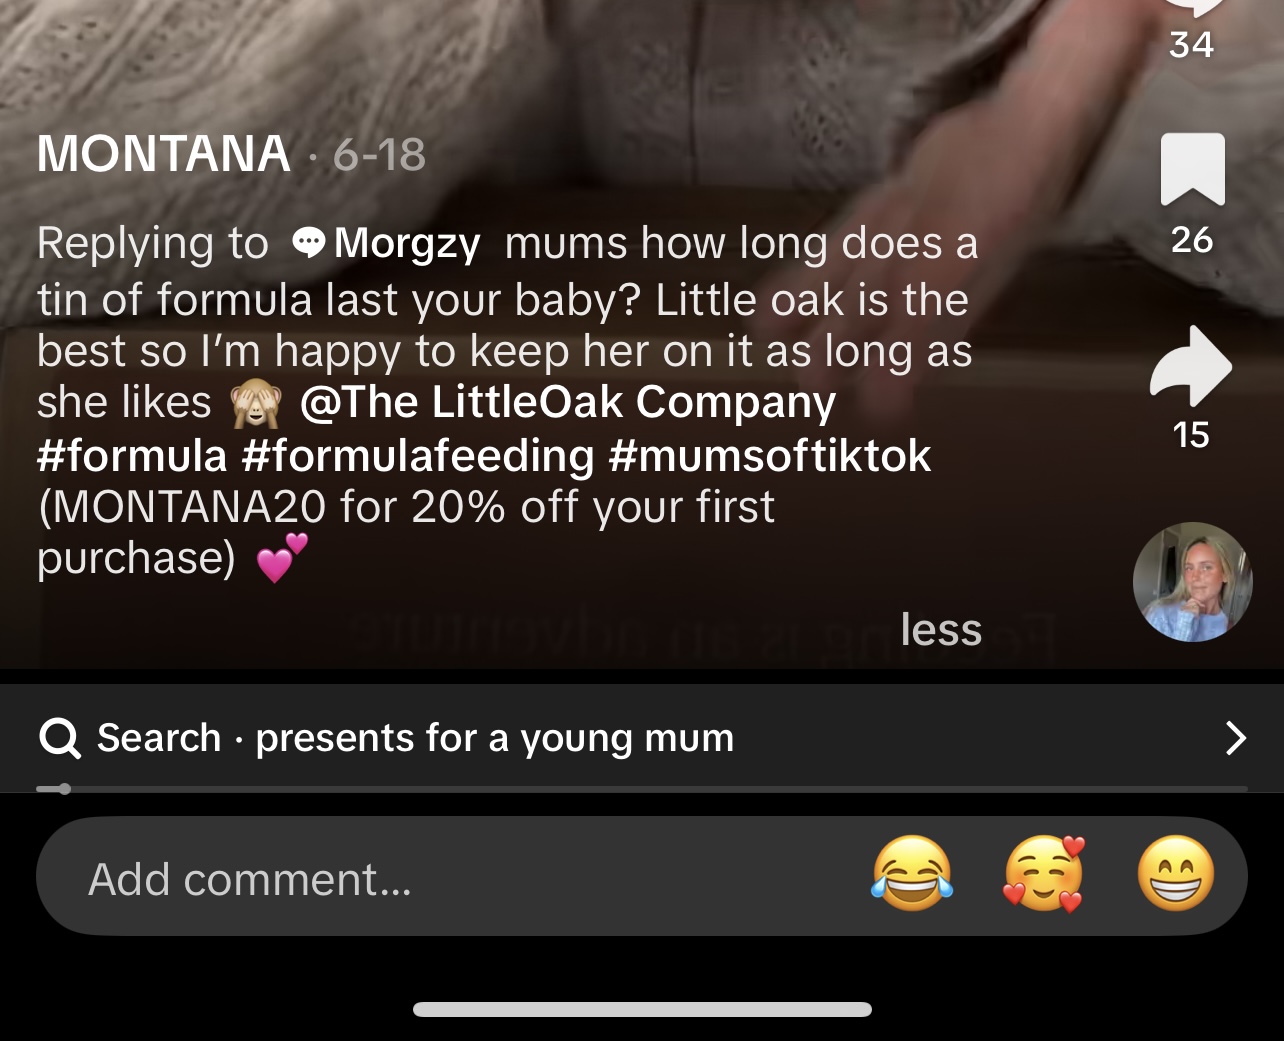Screen dimensions: 1284x1041
Task: Open the circular sound profile thumbnail
Action: click(1192, 581)
